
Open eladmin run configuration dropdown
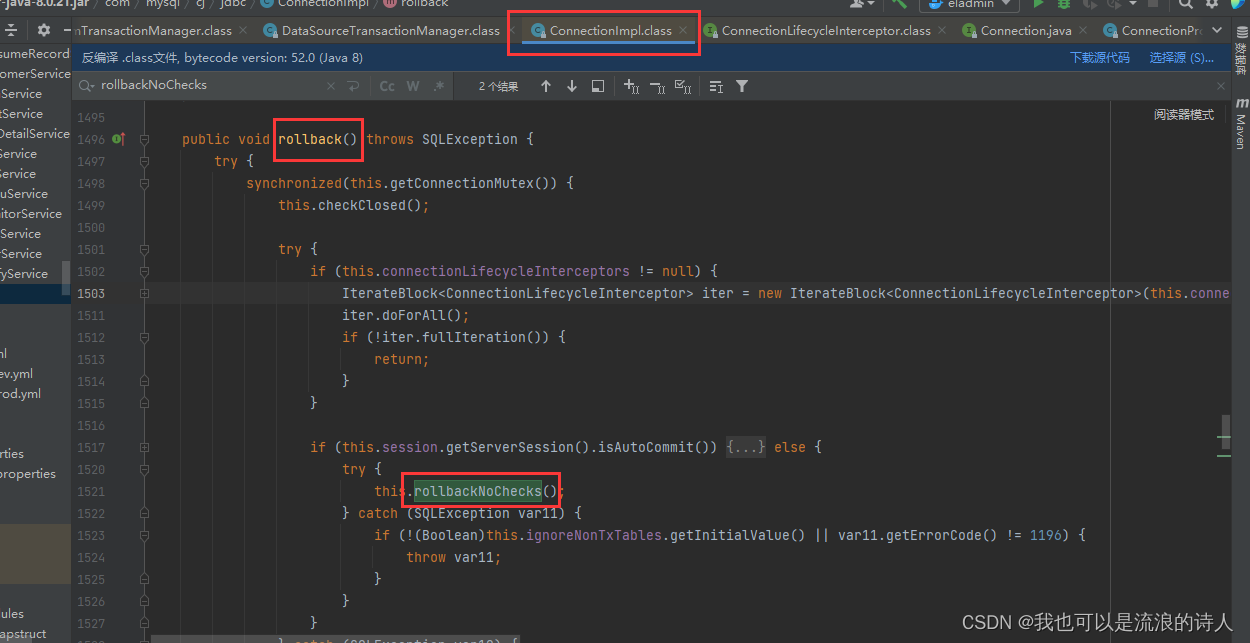pos(969,4)
